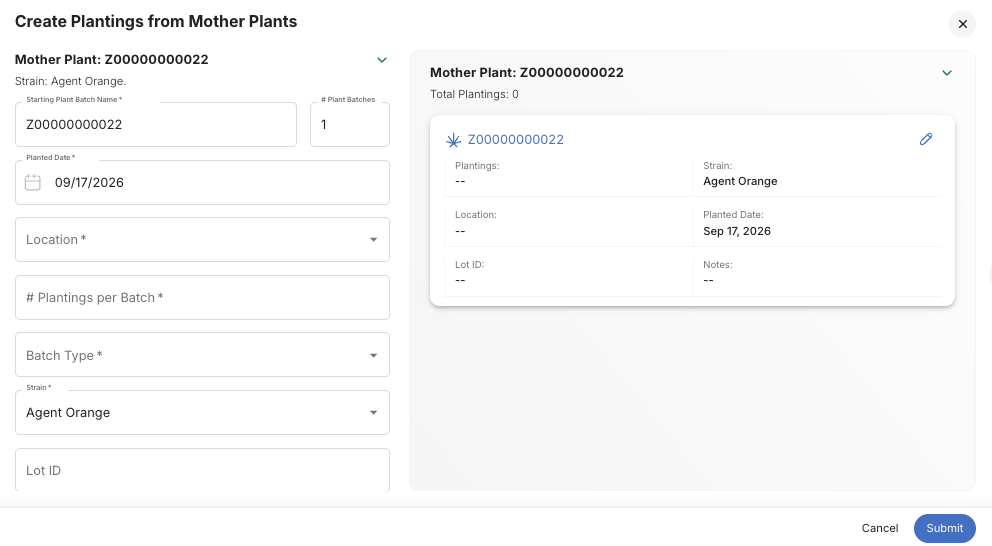Click the Lot ID input field
The width and height of the screenshot is (992, 546).
point(202,470)
